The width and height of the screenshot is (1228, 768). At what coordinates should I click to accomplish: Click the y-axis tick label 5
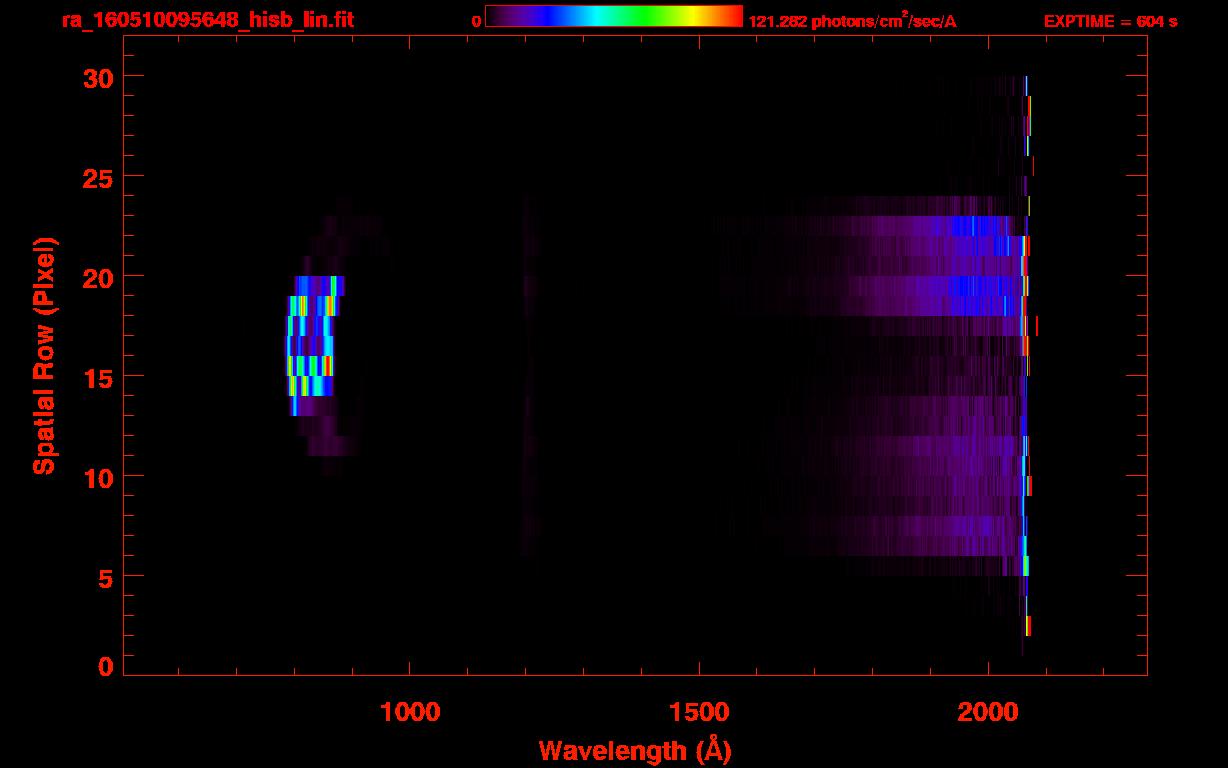105,577
